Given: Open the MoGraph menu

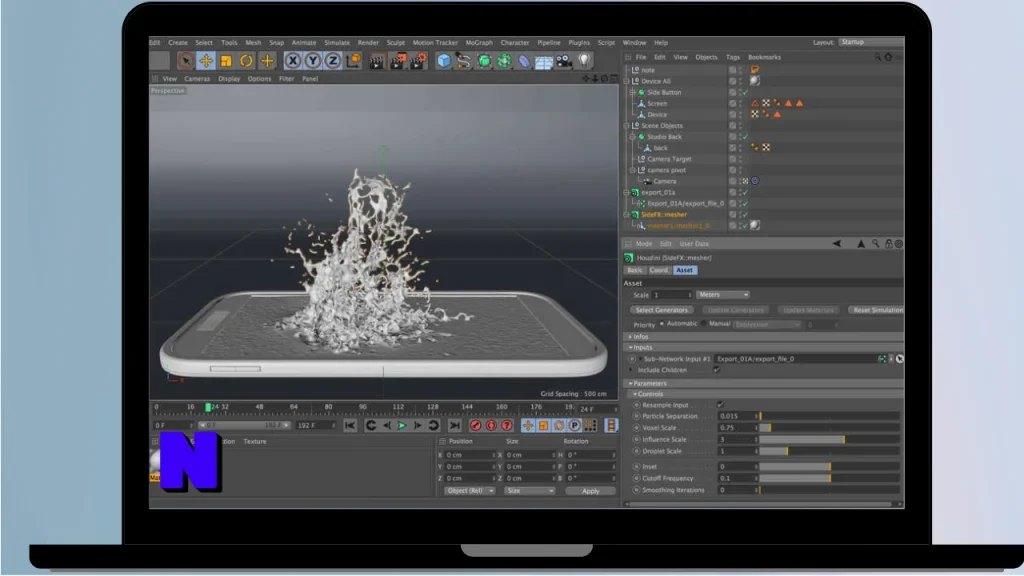Looking at the screenshot, I should [479, 42].
